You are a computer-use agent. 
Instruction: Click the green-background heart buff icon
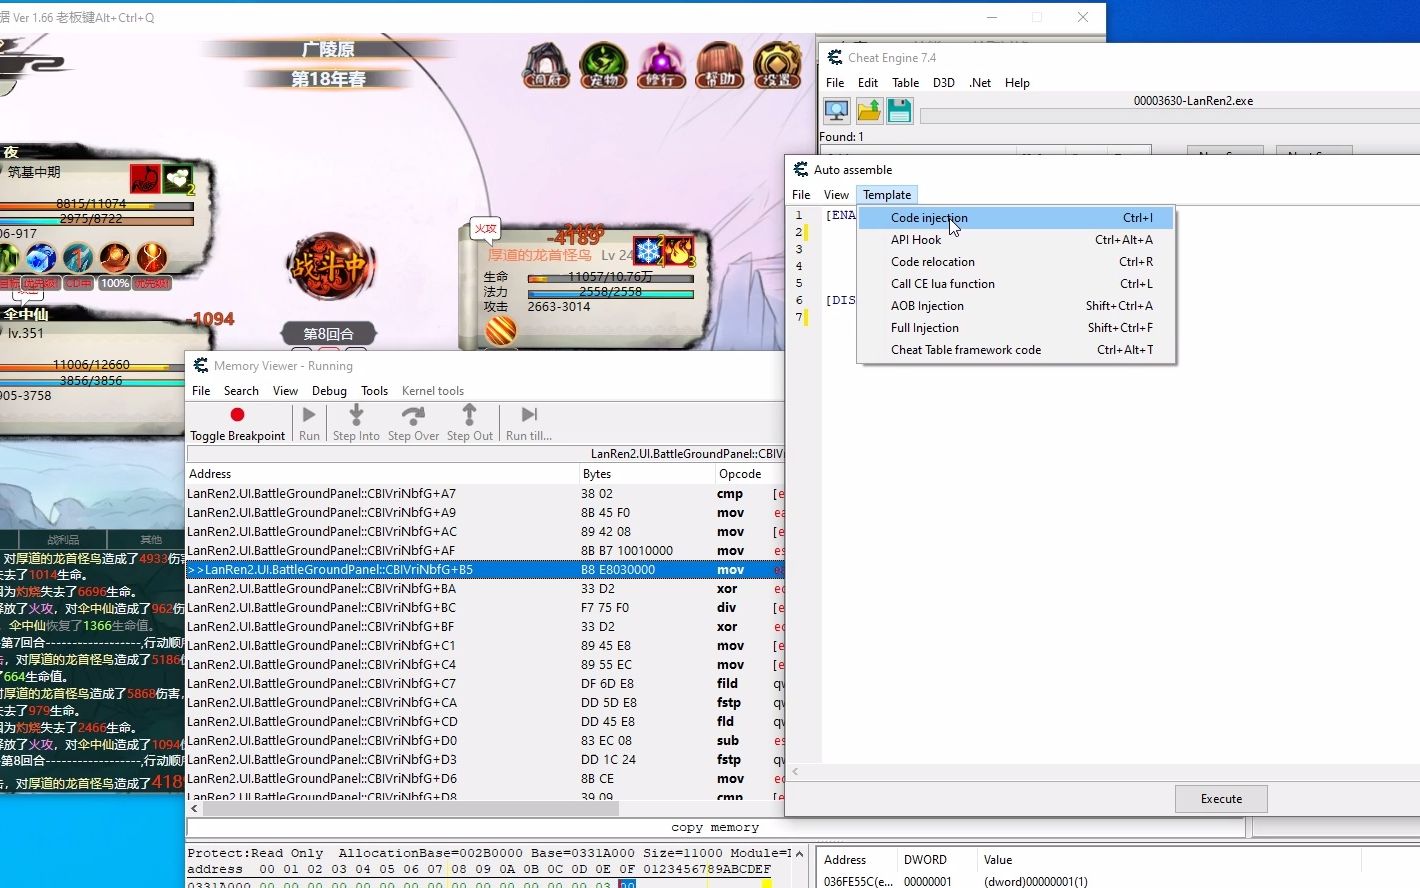point(177,179)
